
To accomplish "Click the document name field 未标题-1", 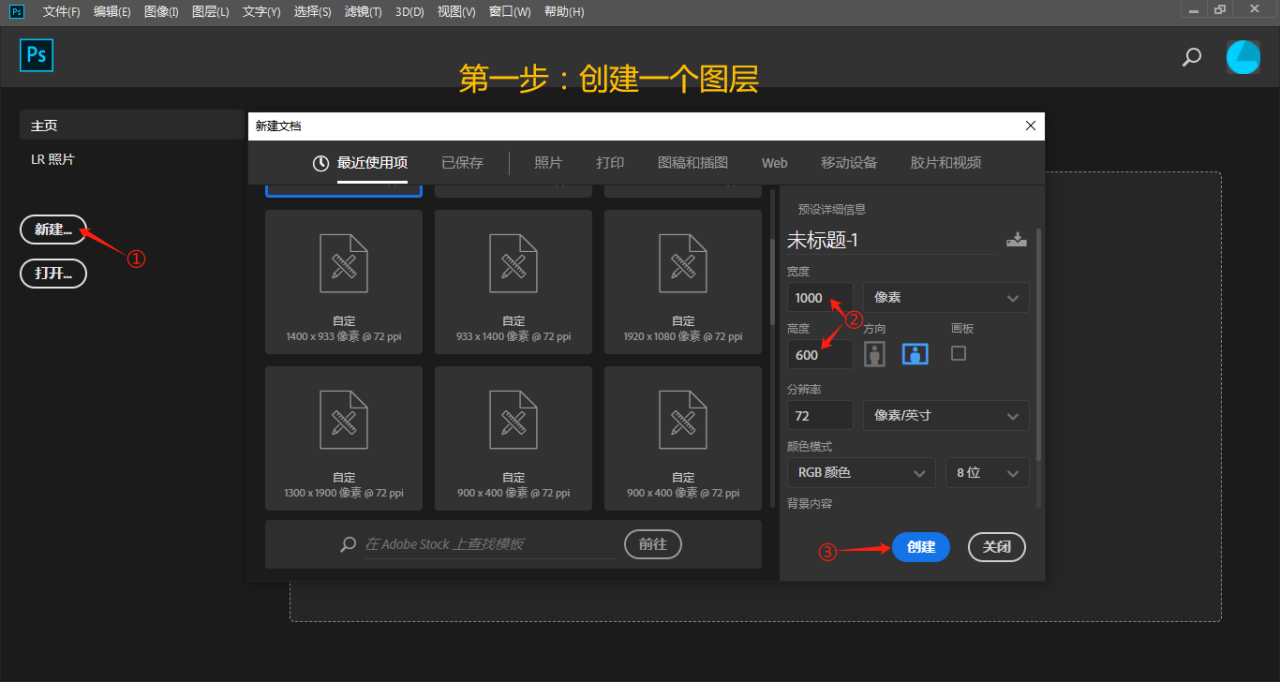I will [892, 240].
